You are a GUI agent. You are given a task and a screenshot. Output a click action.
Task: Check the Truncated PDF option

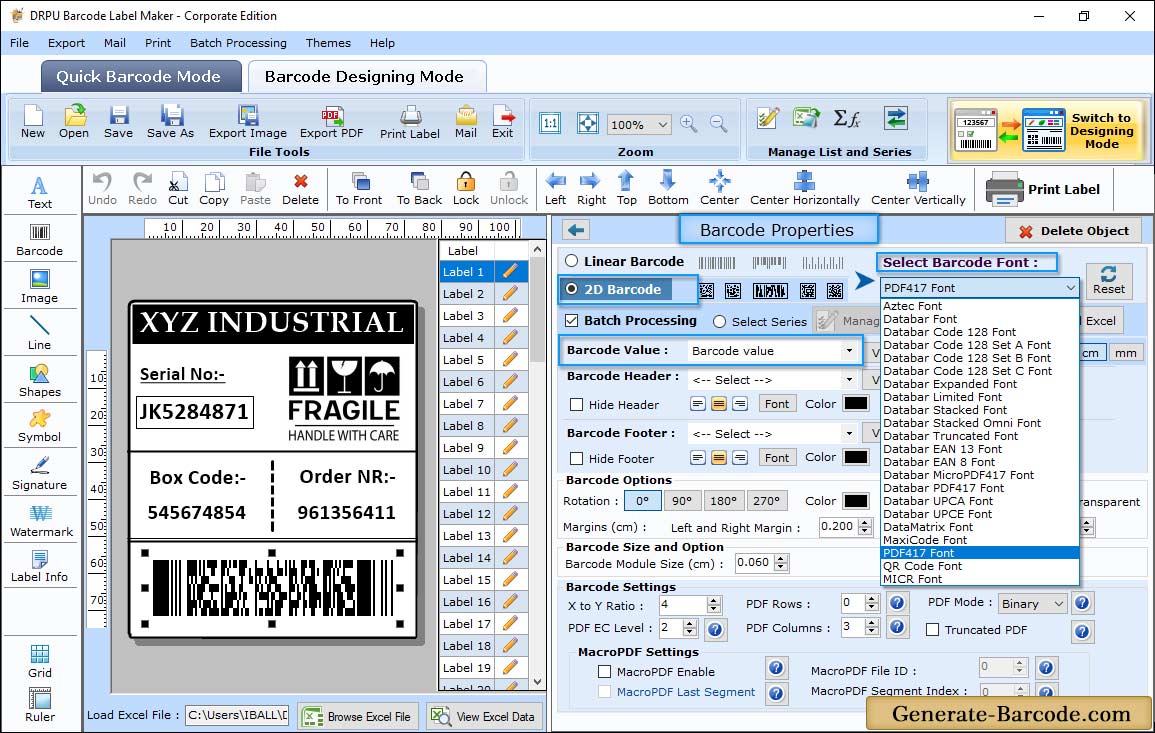(x=933, y=630)
